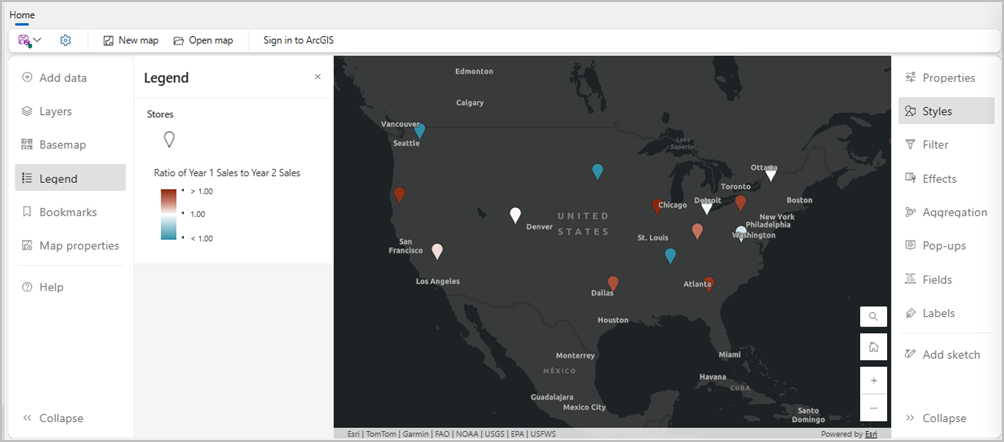Viewport: 1004px width, 442px height.
Task: Click the red store pin at Atlanta
Action: [709, 284]
